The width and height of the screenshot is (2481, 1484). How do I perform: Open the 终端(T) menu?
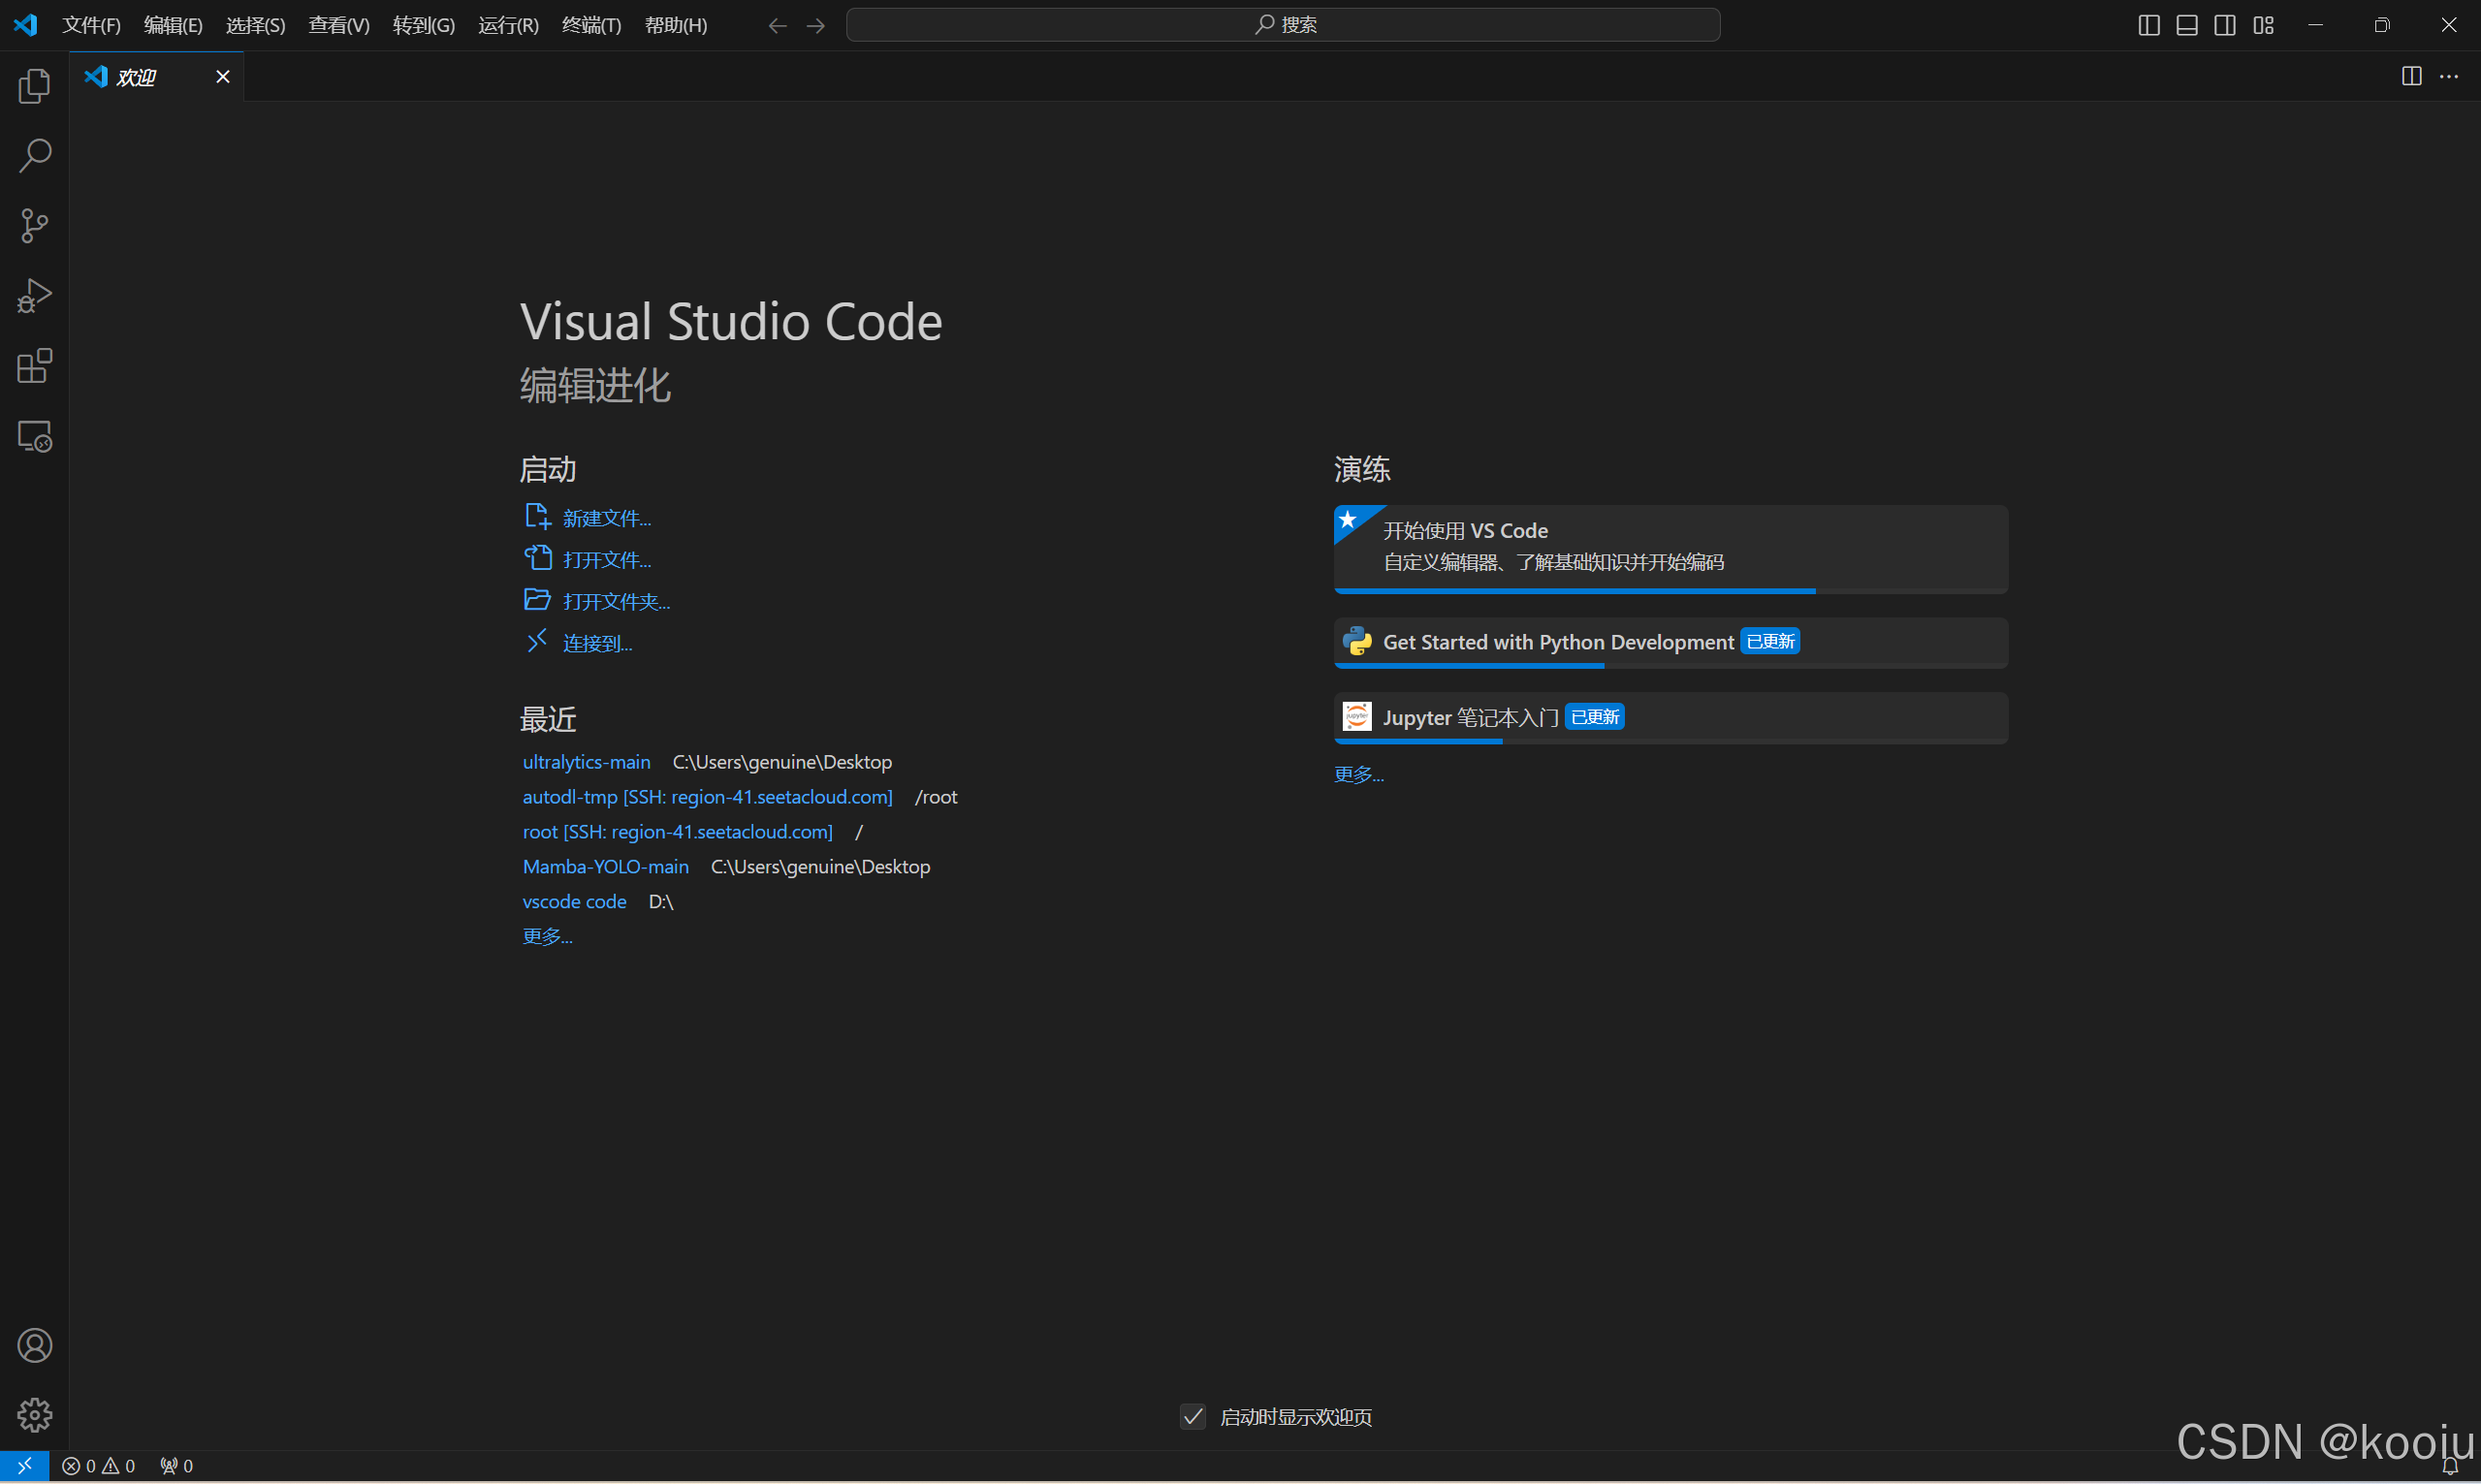591,25
